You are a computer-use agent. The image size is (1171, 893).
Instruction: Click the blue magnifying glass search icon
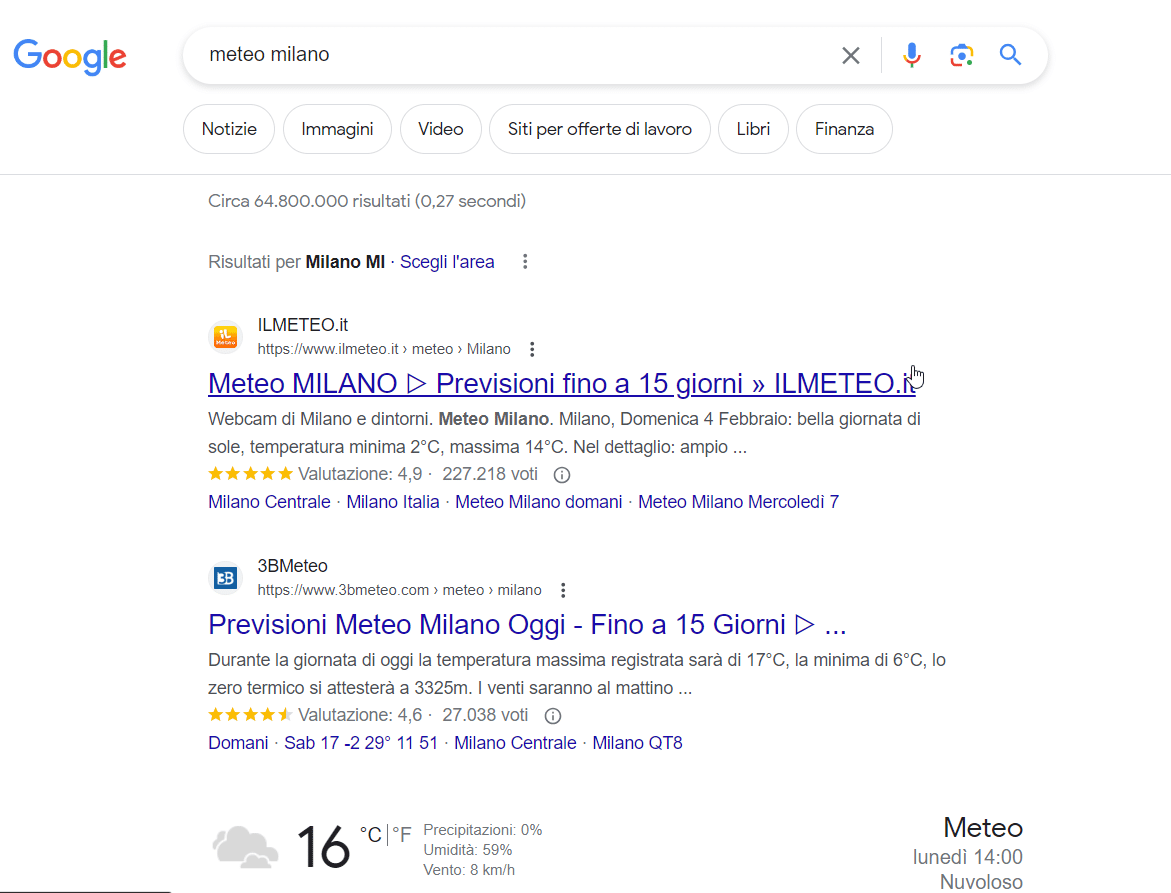coord(1011,55)
